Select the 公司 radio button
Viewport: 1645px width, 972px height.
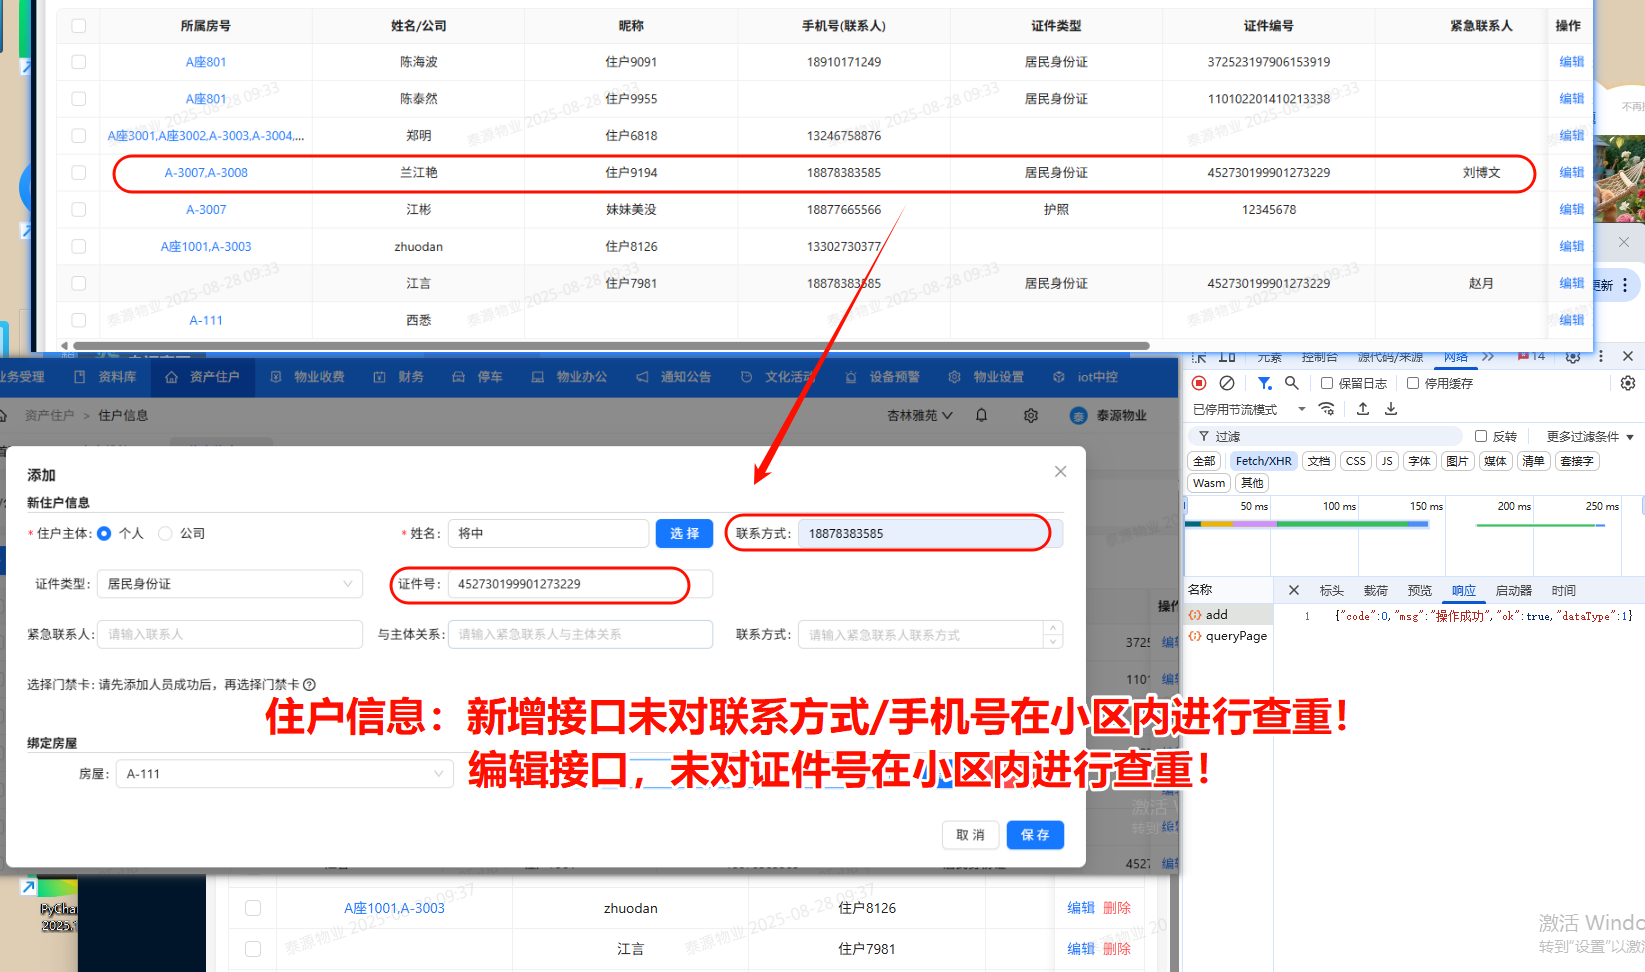[166, 534]
